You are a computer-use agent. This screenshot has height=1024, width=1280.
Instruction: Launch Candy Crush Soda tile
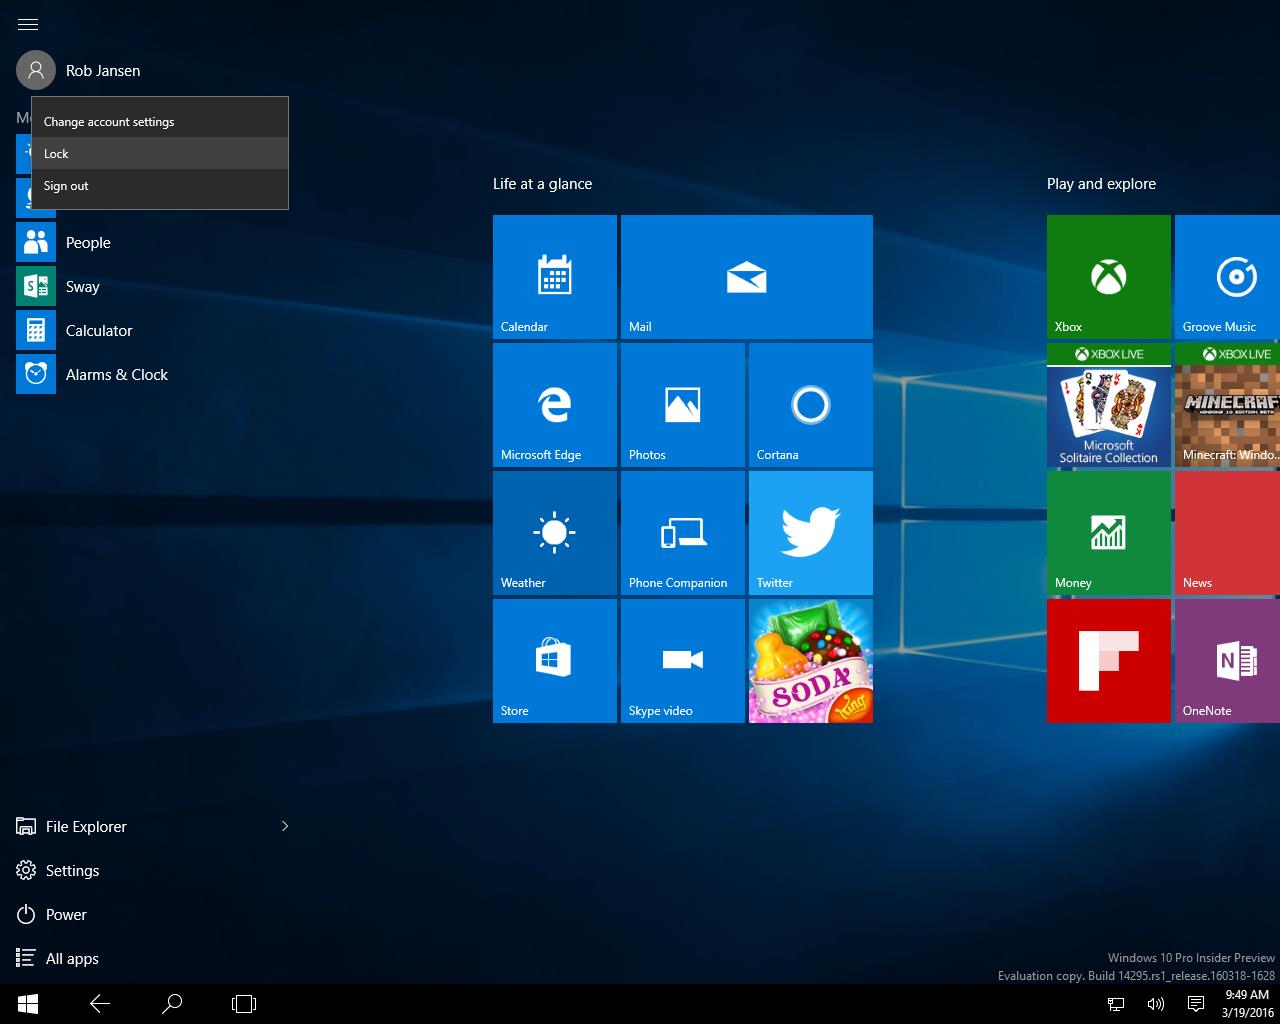(811, 661)
